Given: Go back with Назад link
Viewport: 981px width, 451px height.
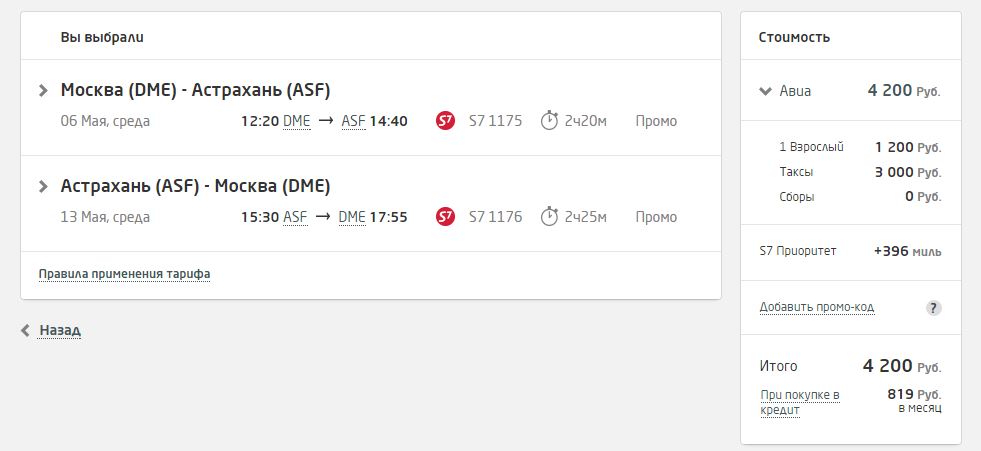Looking at the screenshot, I should (60, 330).
